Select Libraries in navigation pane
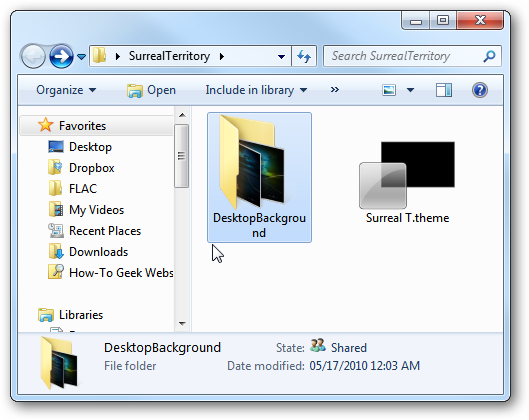 tap(81, 315)
